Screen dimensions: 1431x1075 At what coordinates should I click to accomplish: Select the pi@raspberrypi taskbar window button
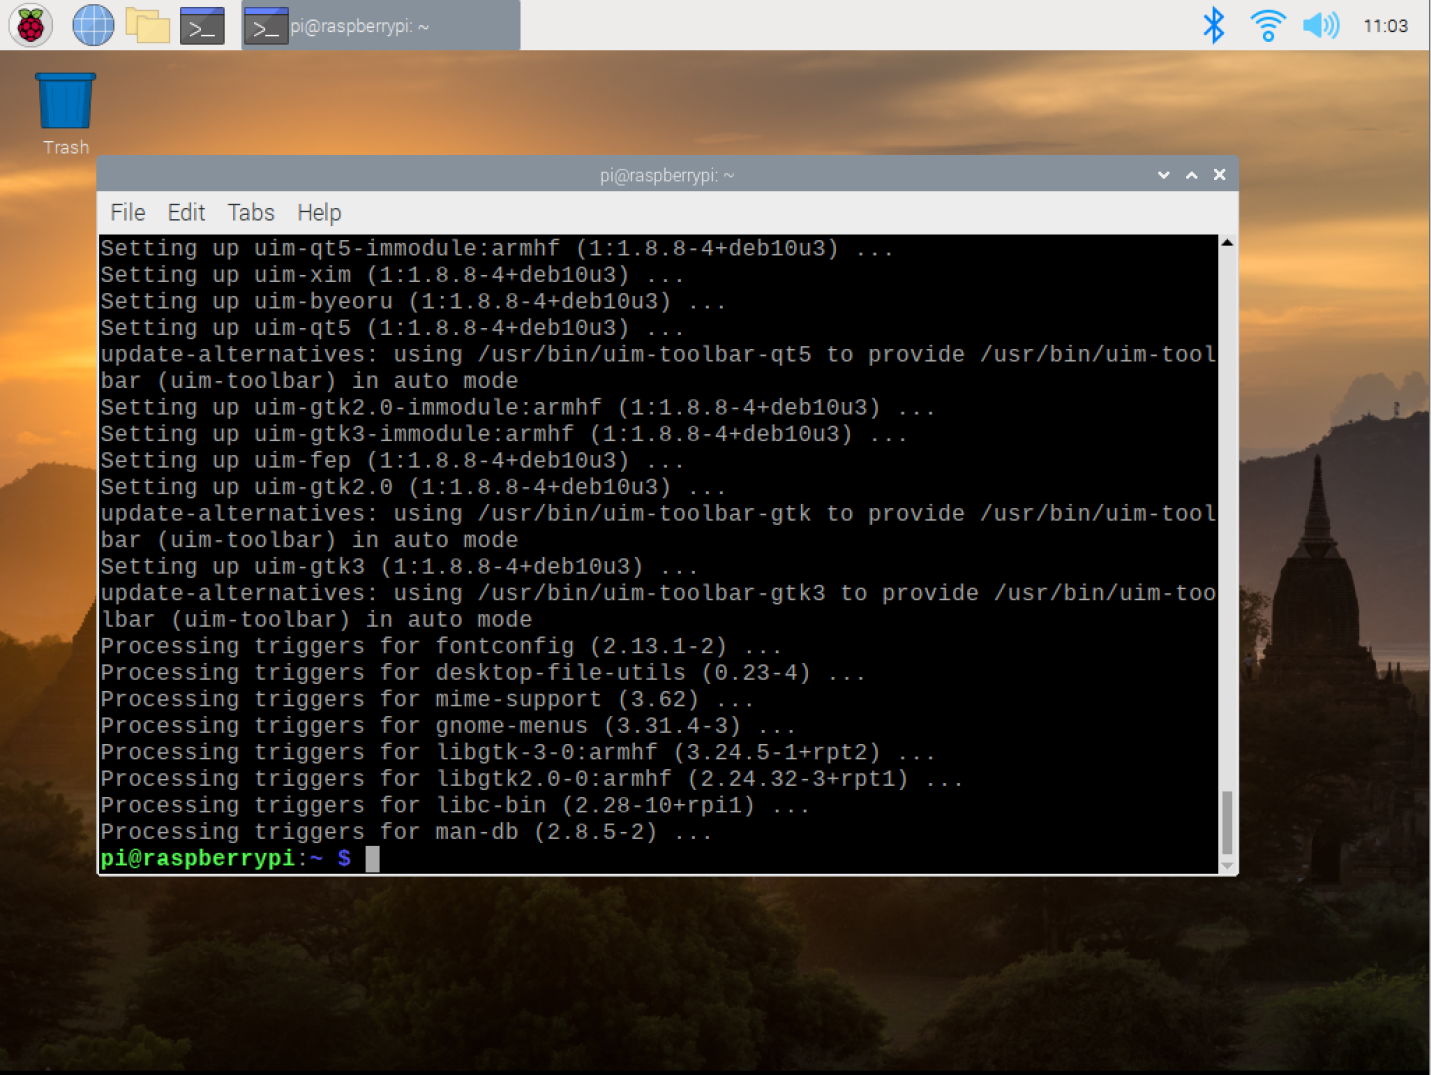click(x=381, y=26)
